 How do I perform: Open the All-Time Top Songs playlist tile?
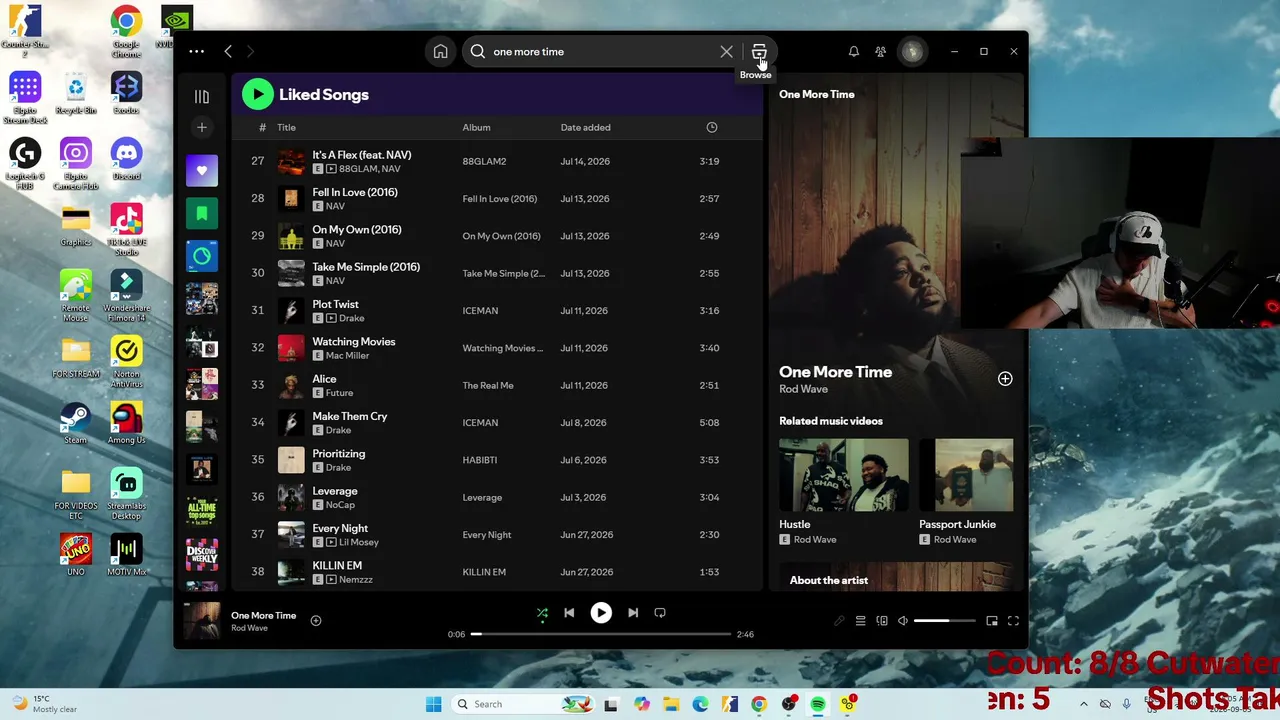pos(201,512)
